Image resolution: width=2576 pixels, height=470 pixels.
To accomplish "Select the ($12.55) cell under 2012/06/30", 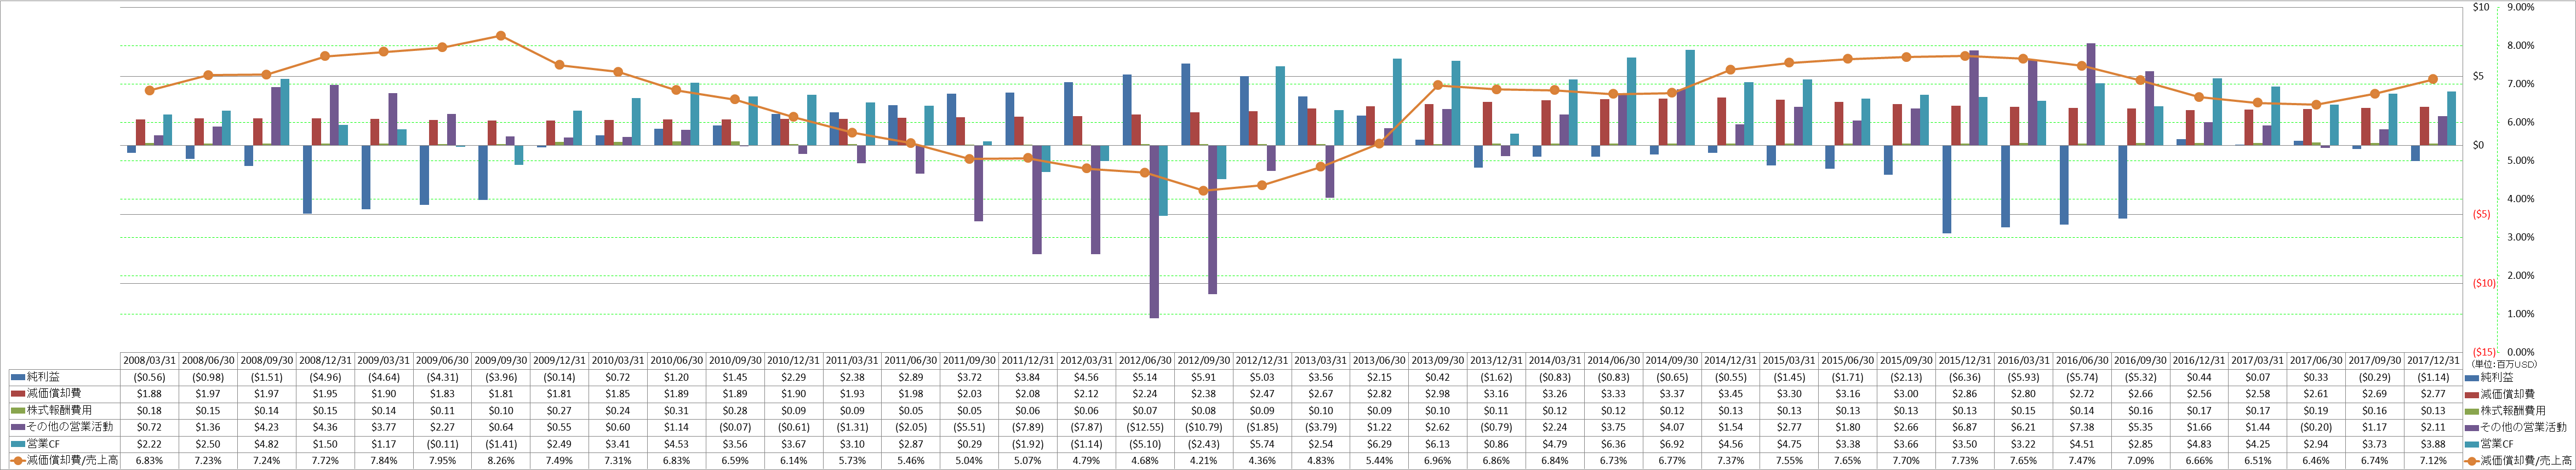I will (x=1144, y=427).
